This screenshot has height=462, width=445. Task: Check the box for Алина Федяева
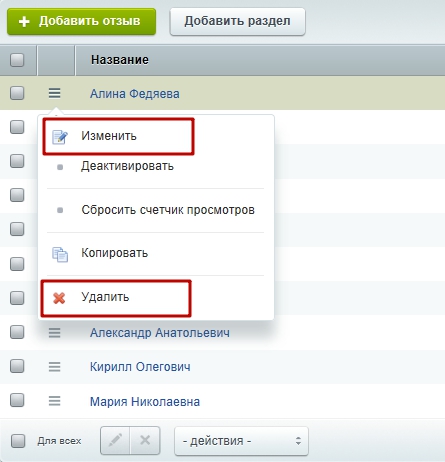point(17,93)
